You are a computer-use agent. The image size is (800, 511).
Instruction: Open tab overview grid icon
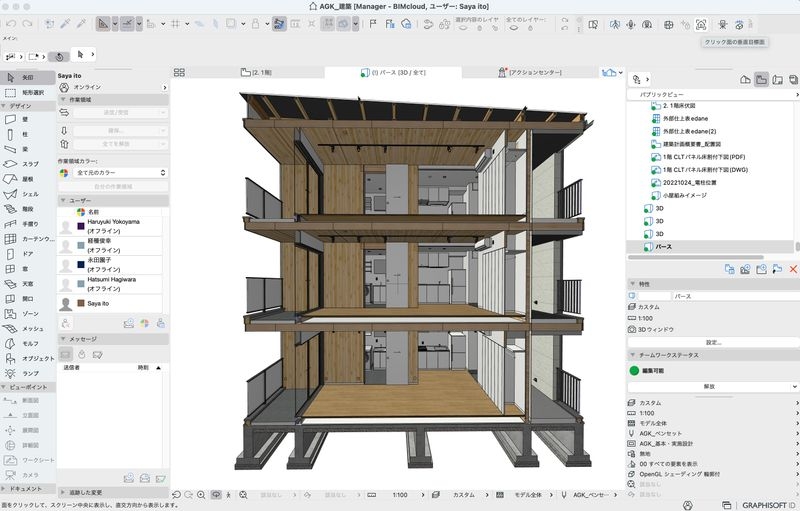tap(179, 72)
